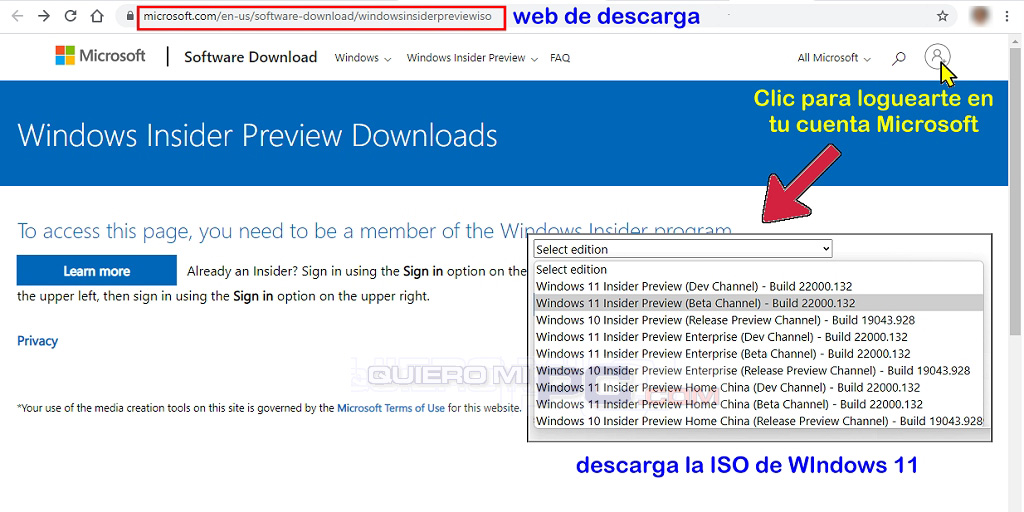
Task: Select Windows 10 Insider Preview (Release Preview Channel)
Action: pyautogui.click(x=758, y=320)
